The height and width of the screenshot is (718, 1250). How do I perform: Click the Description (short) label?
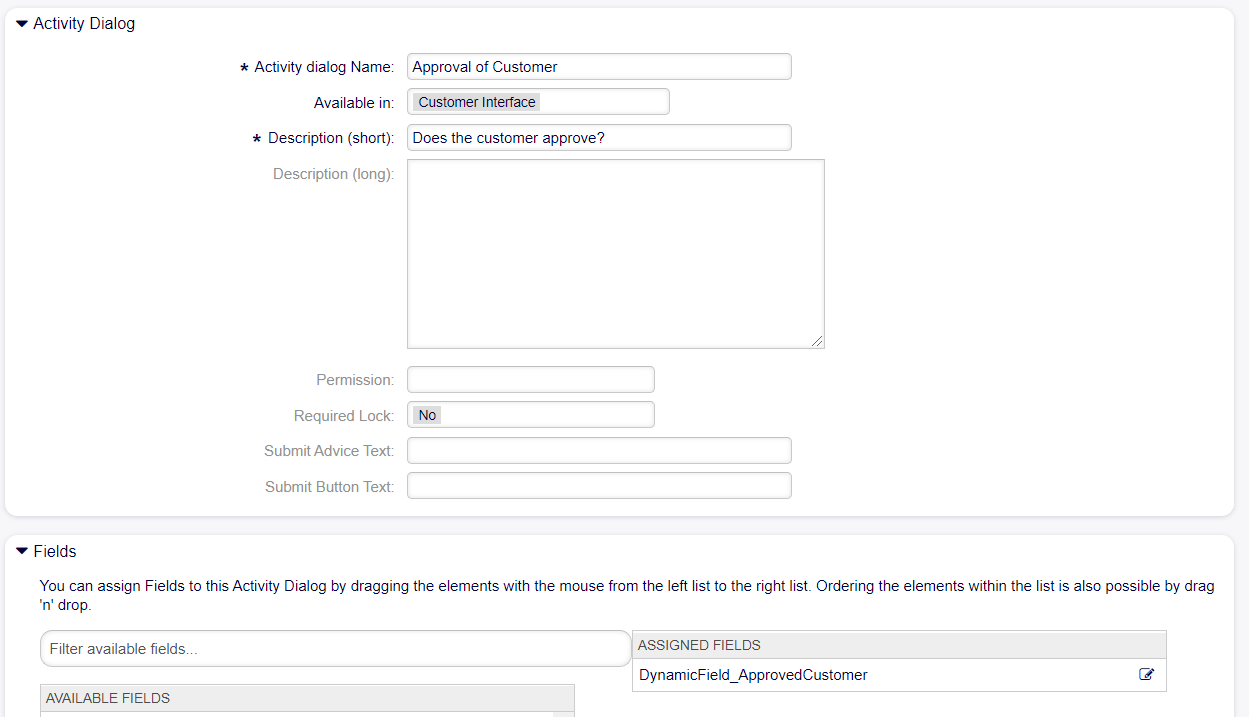[330, 138]
